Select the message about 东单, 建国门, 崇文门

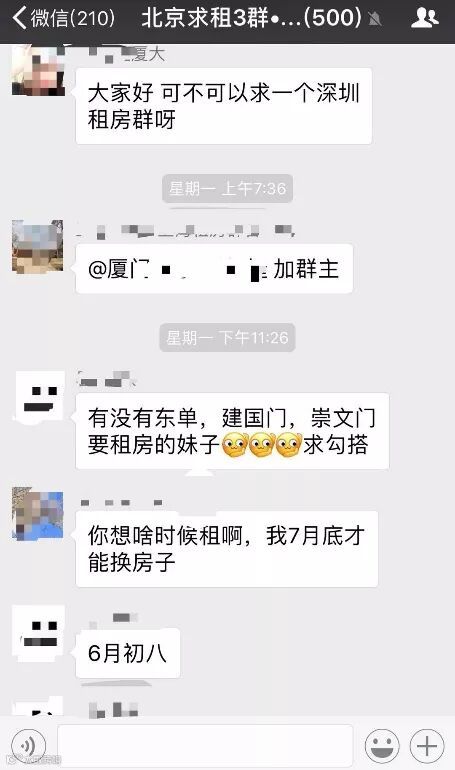[x=232, y=431]
